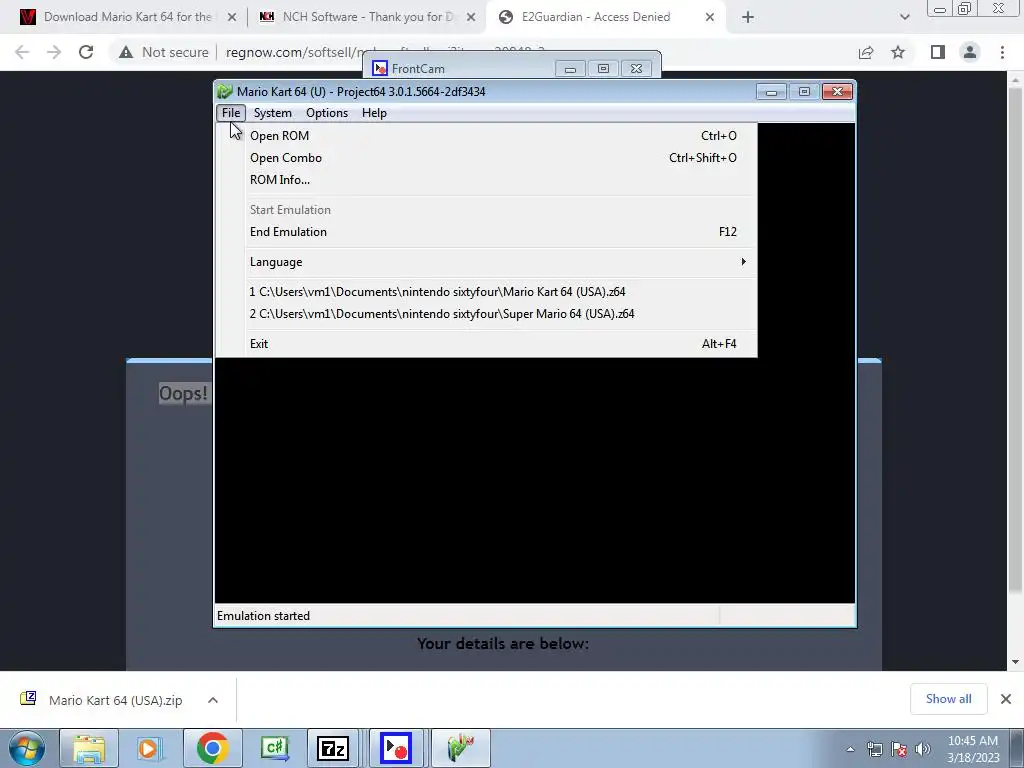Close the NCH Software tab
The width and height of the screenshot is (1024, 768).
tap(471, 18)
